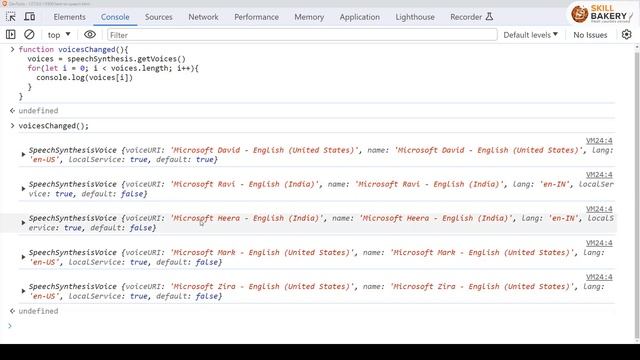Expand the Microsoft Mark voice object
The image size is (640, 360).
(23, 257)
